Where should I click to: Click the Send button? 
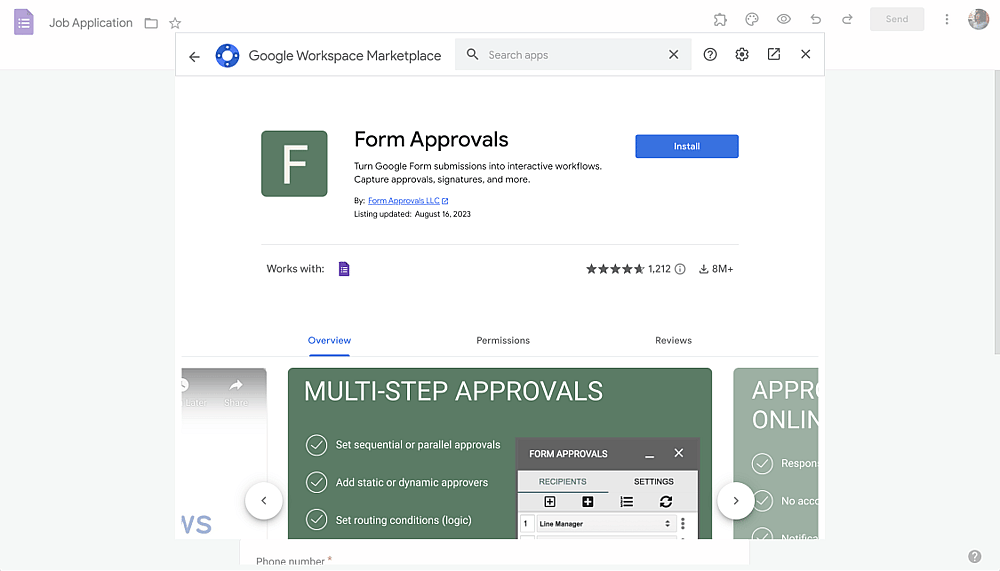(897, 19)
